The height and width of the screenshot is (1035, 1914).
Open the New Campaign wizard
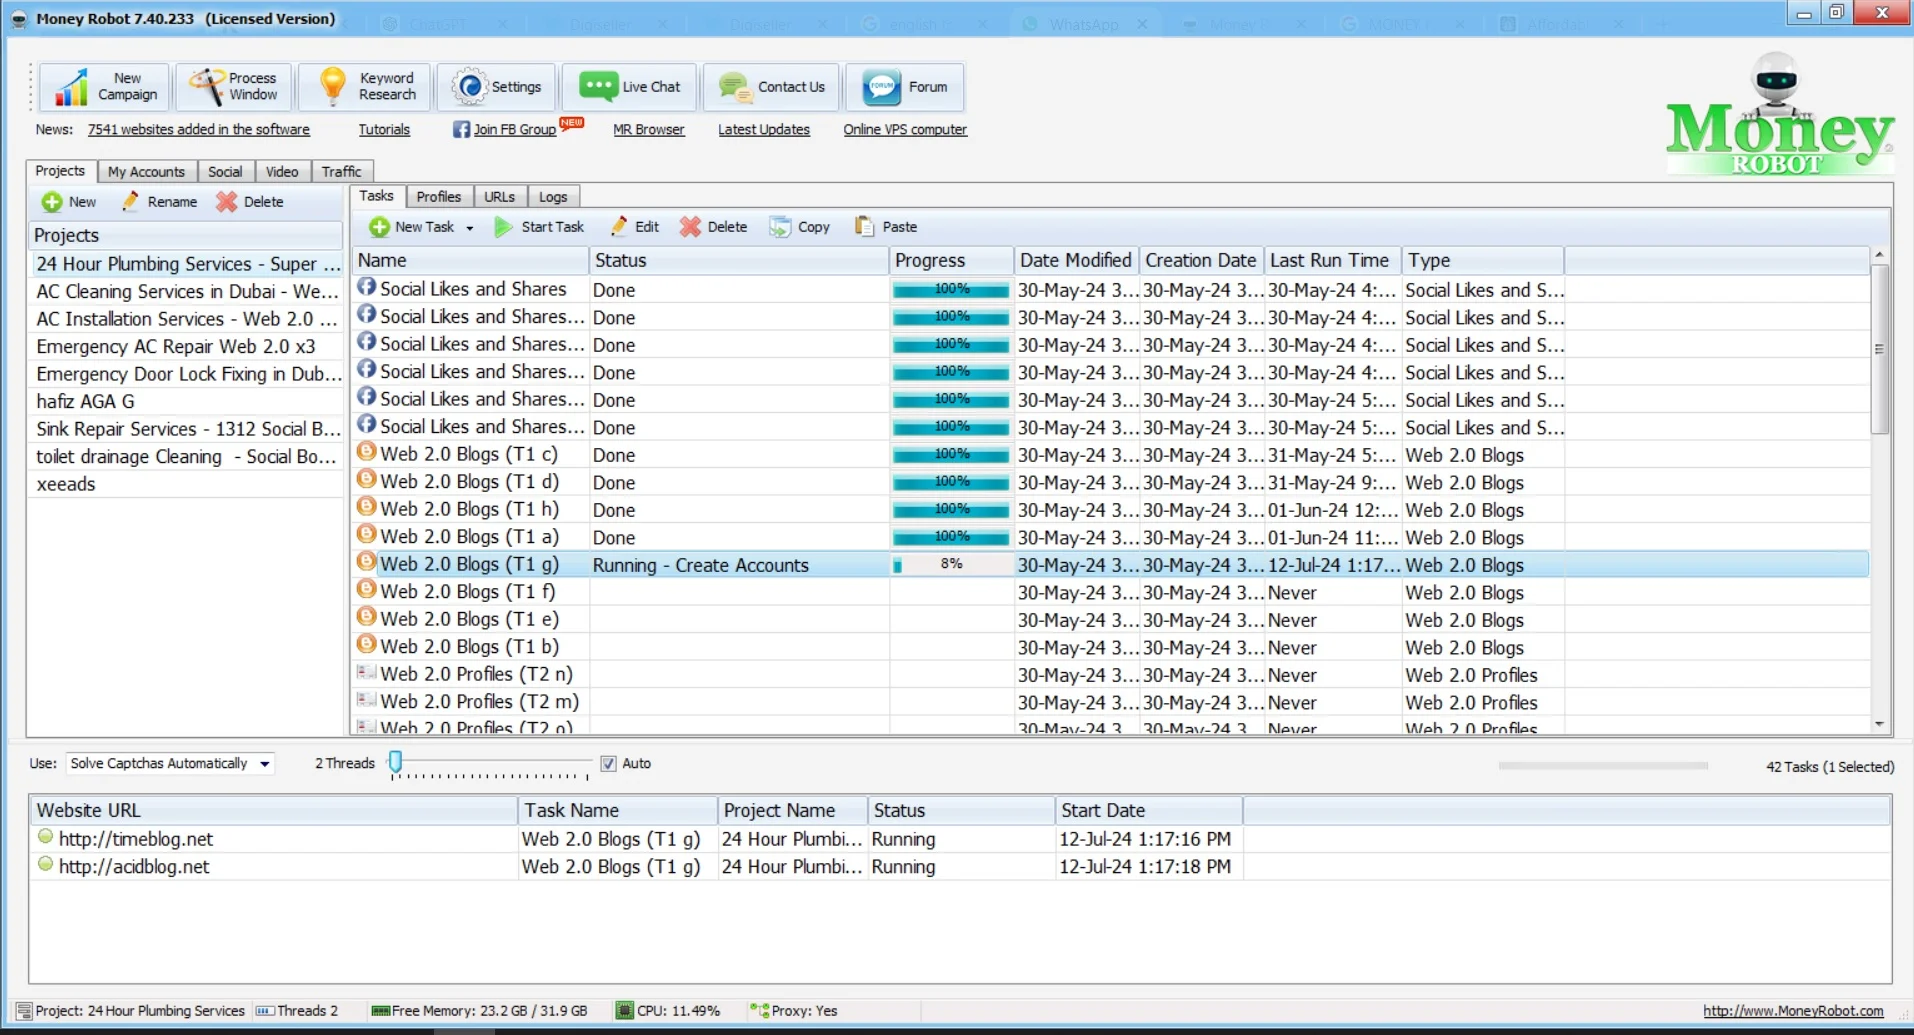[106, 87]
